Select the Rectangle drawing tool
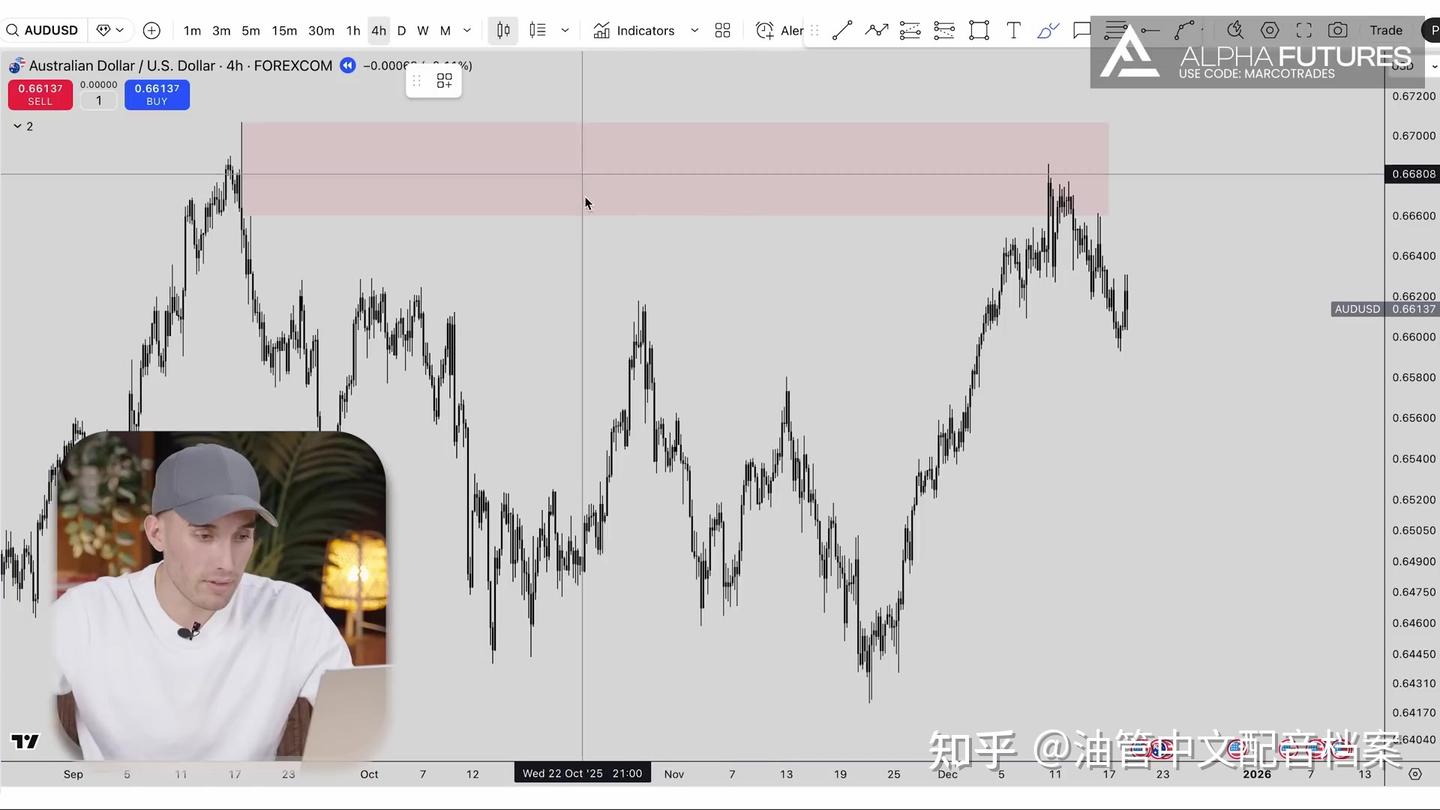The image size is (1440, 810). pos(979,30)
